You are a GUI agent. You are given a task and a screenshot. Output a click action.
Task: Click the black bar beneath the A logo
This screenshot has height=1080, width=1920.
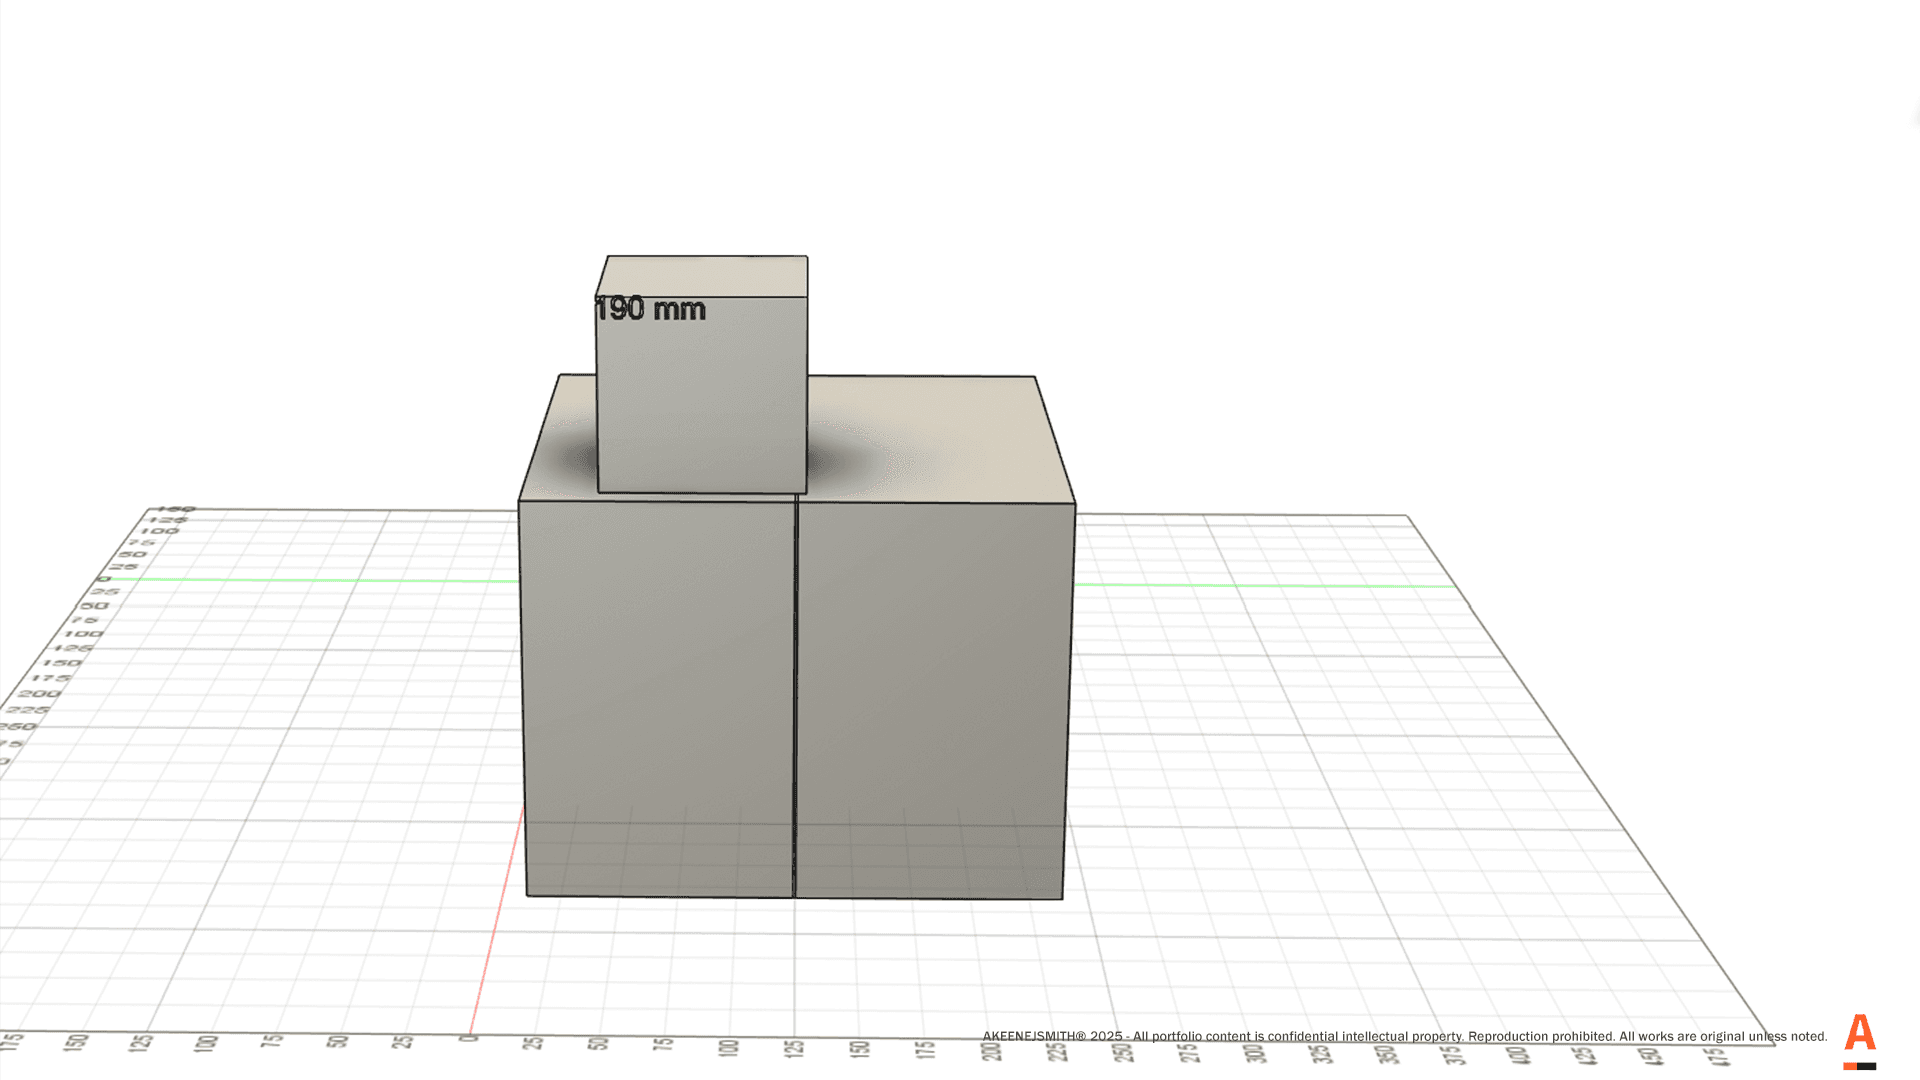point(1867,1066)
